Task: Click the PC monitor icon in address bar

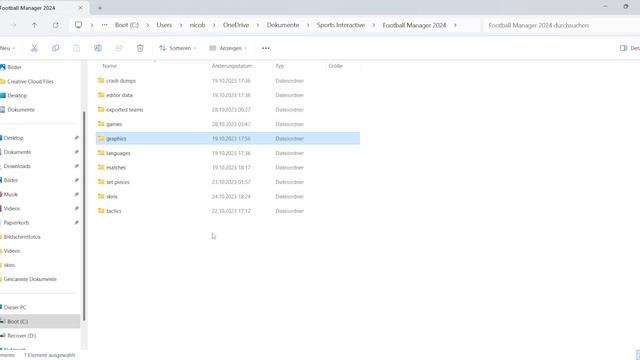Action: pyautogui.click(x=78, y=25)
